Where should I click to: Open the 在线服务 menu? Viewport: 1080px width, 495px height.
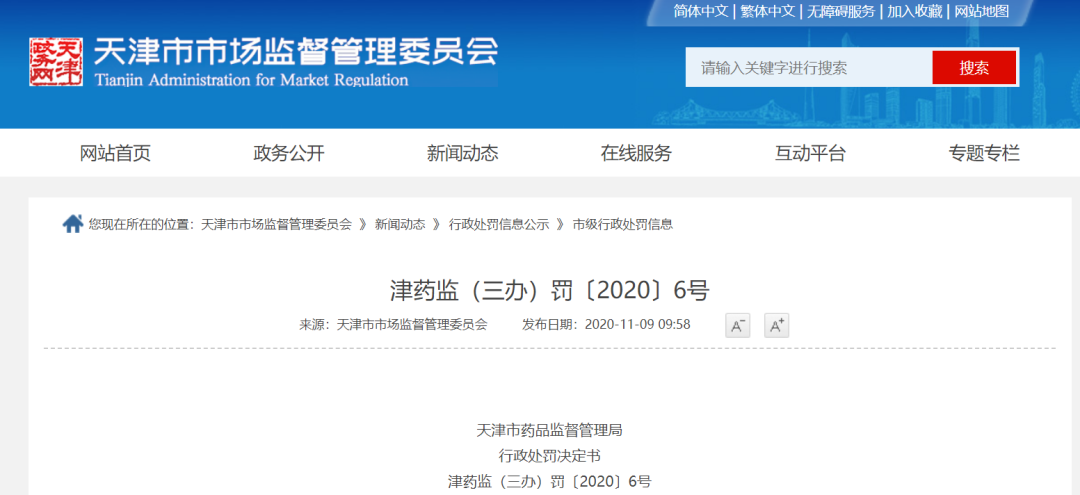(636, 154)
